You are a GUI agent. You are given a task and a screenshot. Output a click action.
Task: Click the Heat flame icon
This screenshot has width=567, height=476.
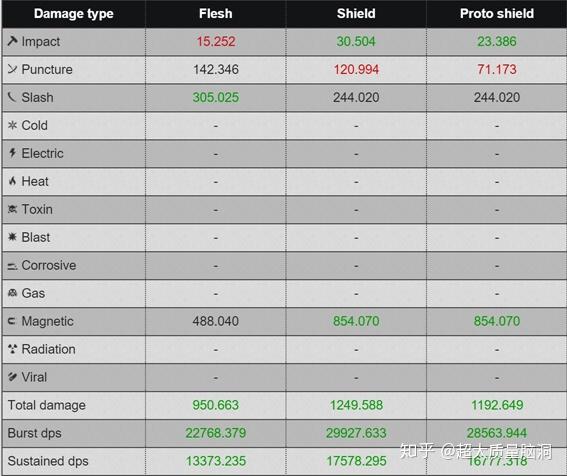[12, 181]
